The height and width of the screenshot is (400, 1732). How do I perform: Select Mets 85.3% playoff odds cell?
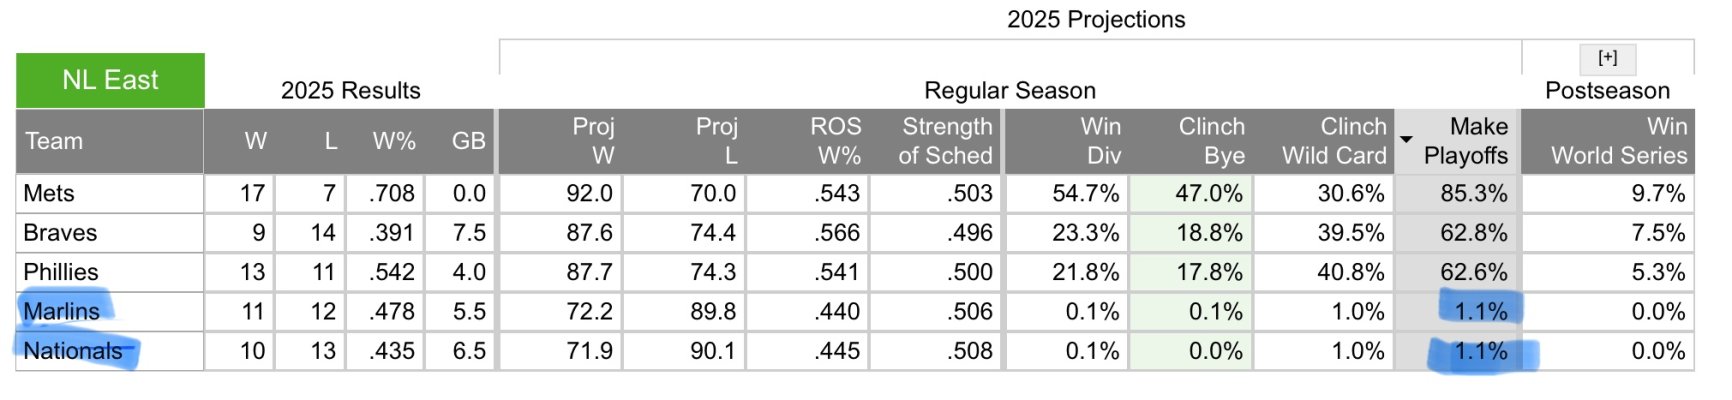coord(1458,193)
